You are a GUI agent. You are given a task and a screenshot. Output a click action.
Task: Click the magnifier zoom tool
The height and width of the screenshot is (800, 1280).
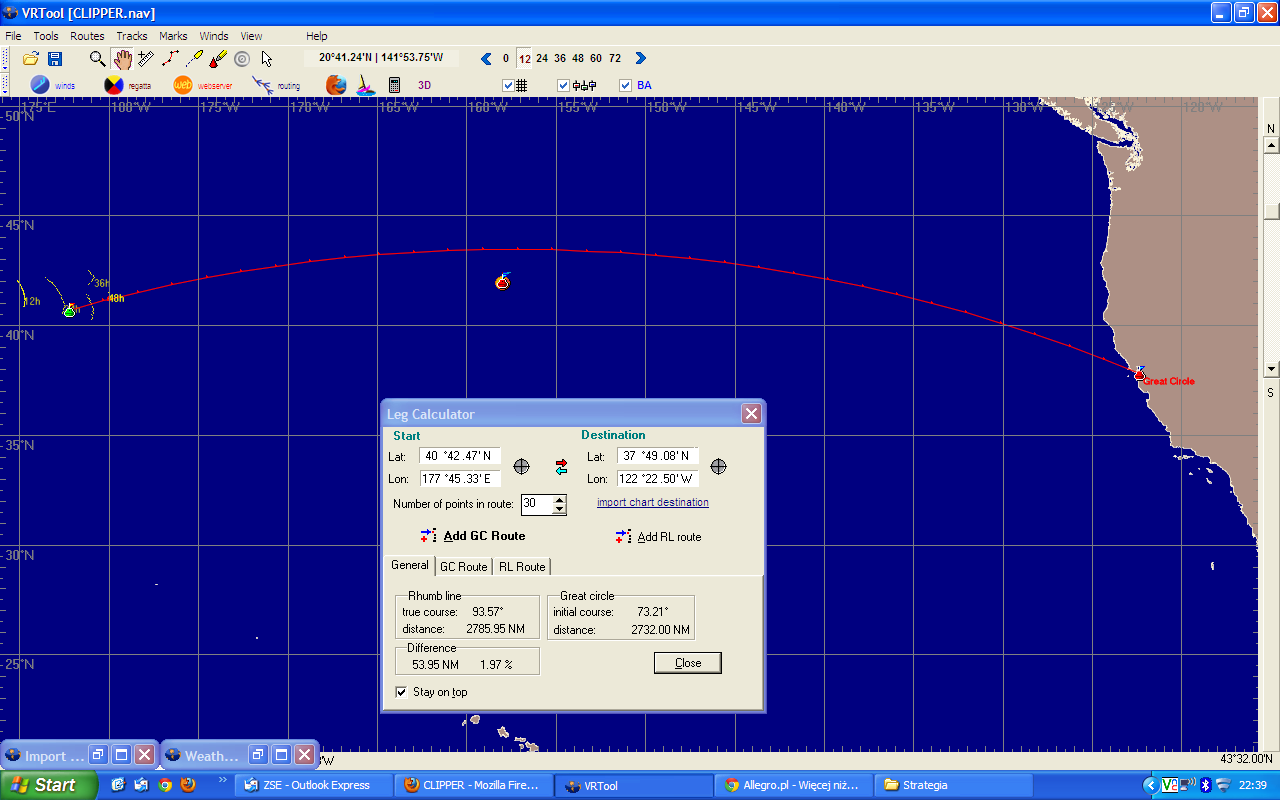97,58
